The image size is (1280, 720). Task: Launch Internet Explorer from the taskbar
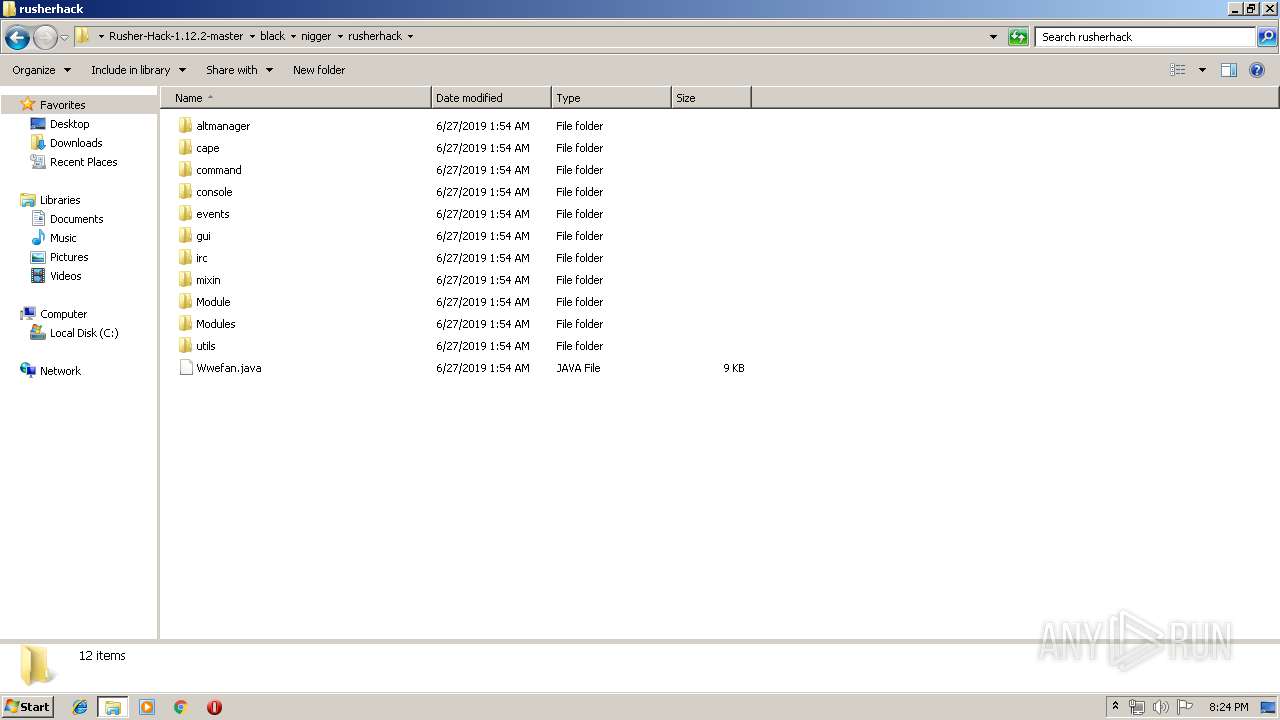tap(80, 707)
